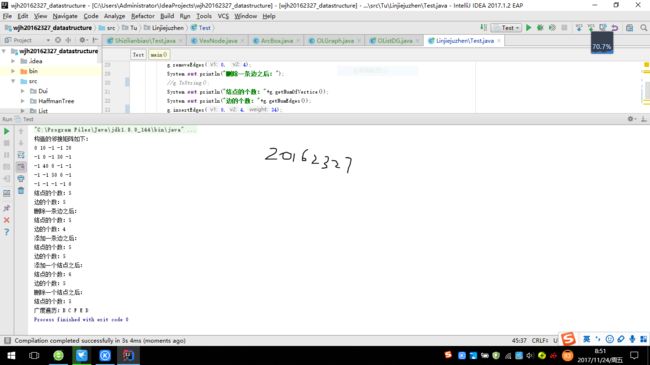Click the down stack trace arrow
Screen dimensions: 650x365
pyautogui.click(x=21, y=143)
